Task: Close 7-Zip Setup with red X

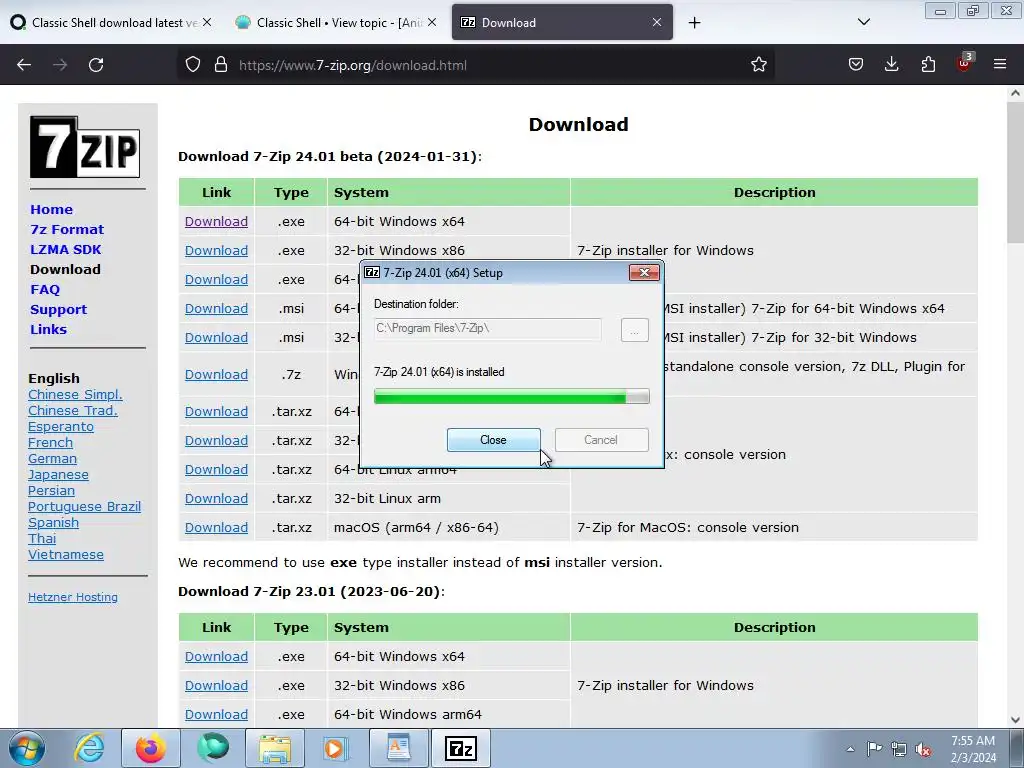Action: pos(644,272)
